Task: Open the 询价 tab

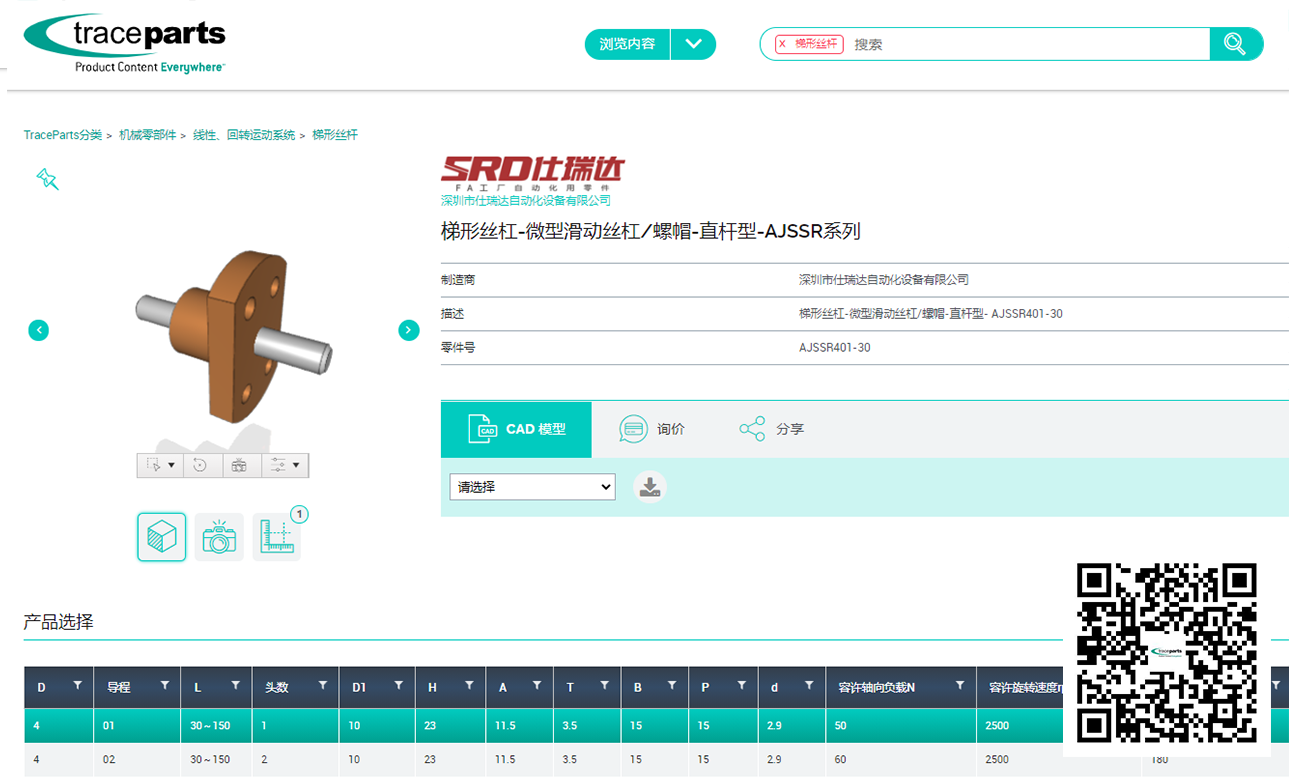Action: coord(652,429)
